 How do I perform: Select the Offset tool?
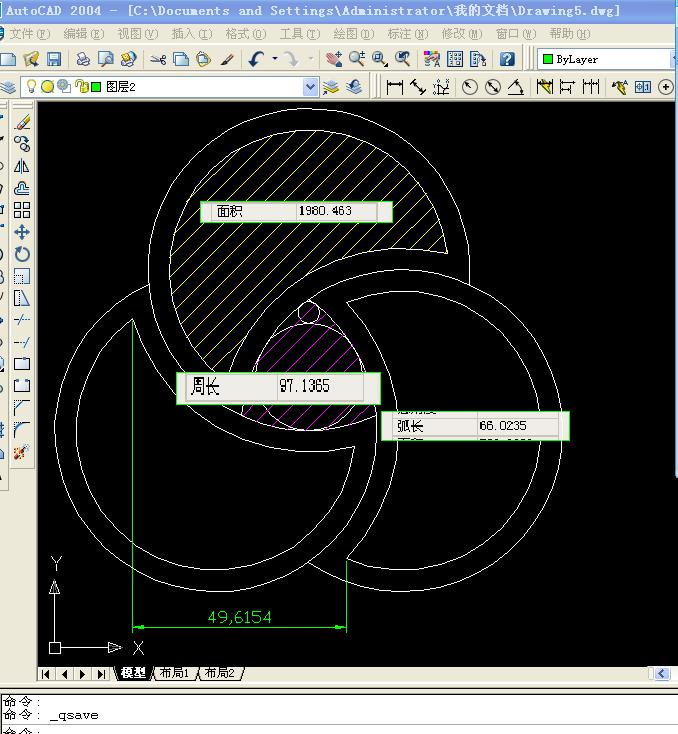(22, 188)
